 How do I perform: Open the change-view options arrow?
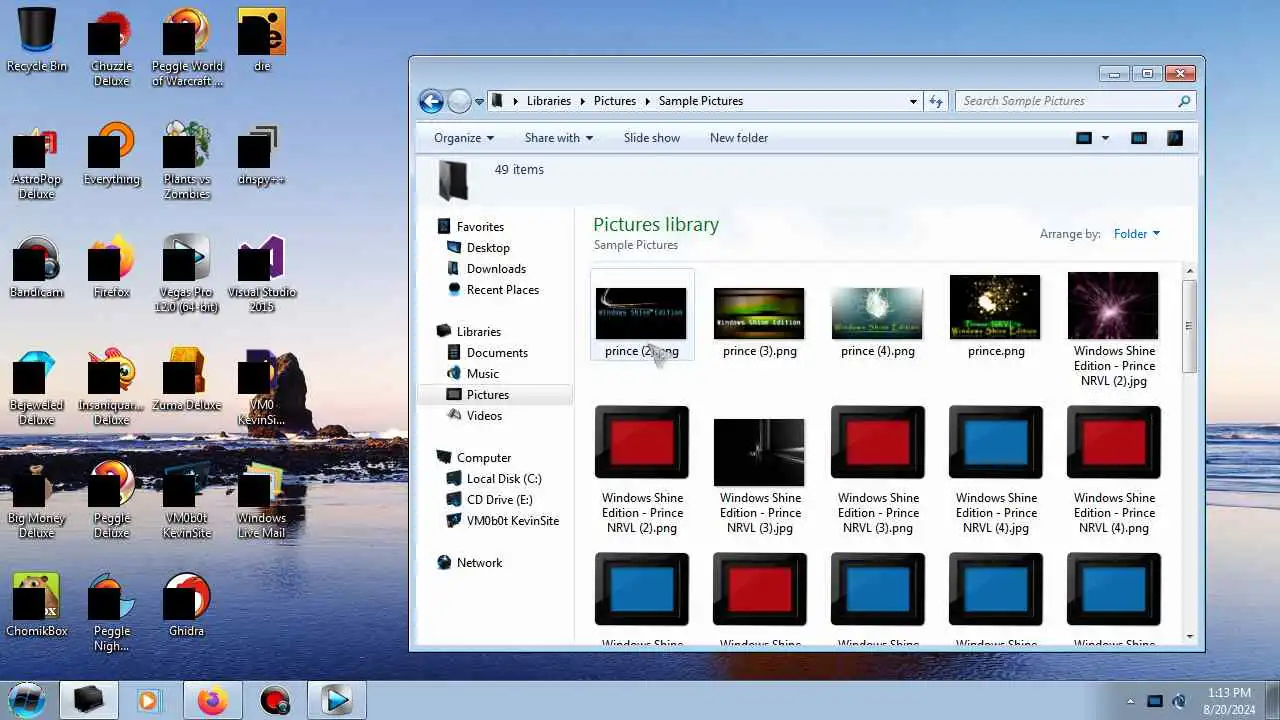coord(1105,138)
